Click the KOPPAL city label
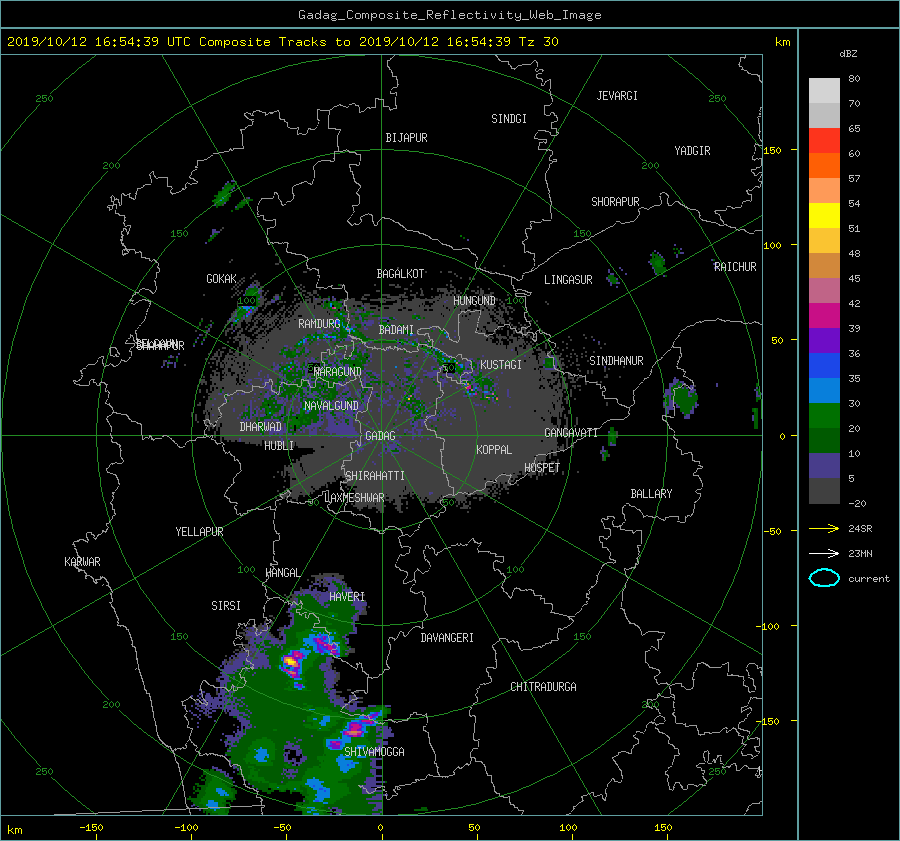 tap(494, 450)
